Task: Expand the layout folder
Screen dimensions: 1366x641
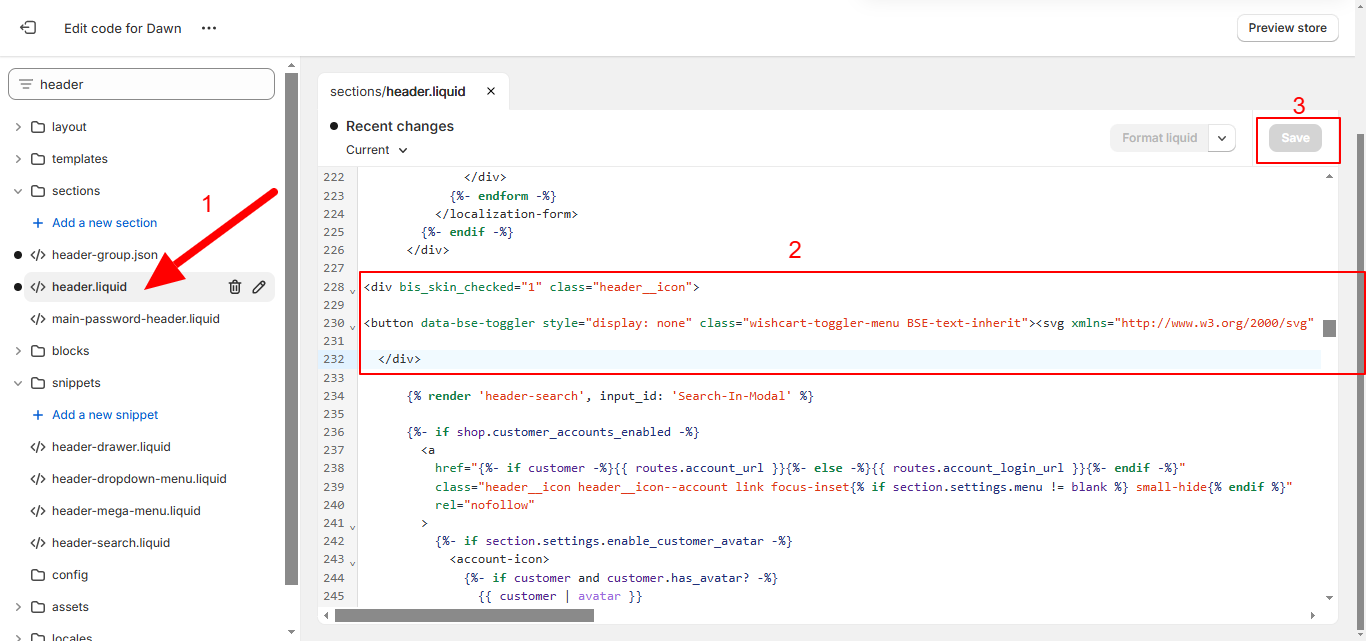Action: click(18, 127)
